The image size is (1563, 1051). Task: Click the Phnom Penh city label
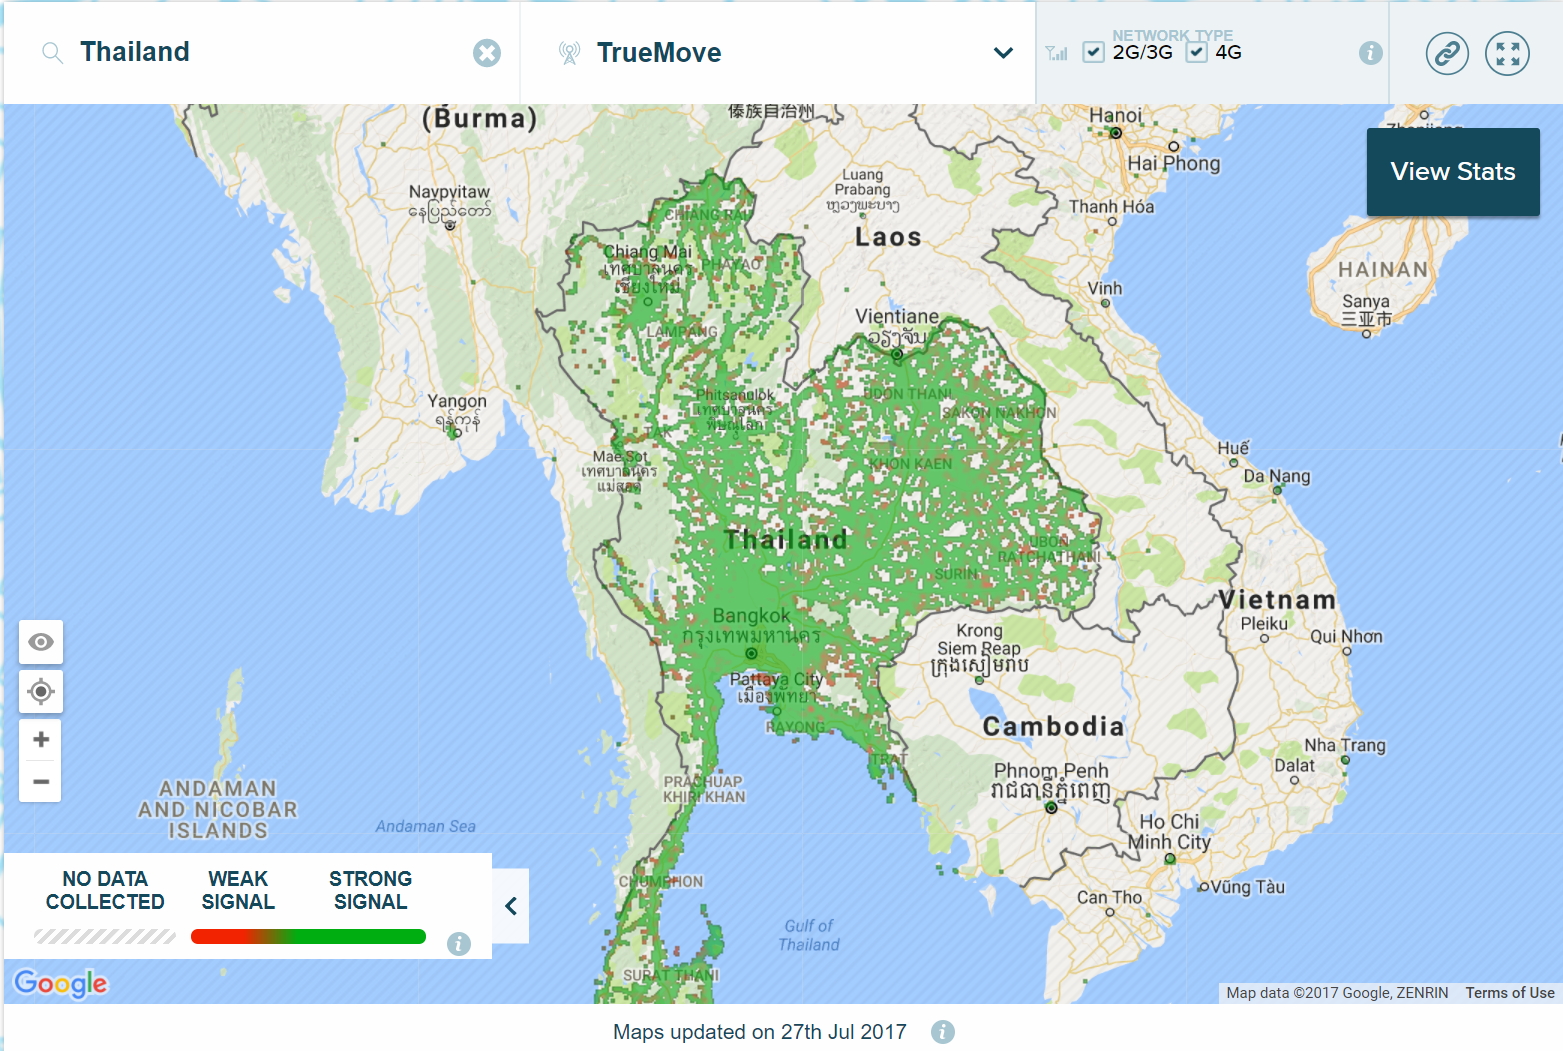click(1051, 771)
